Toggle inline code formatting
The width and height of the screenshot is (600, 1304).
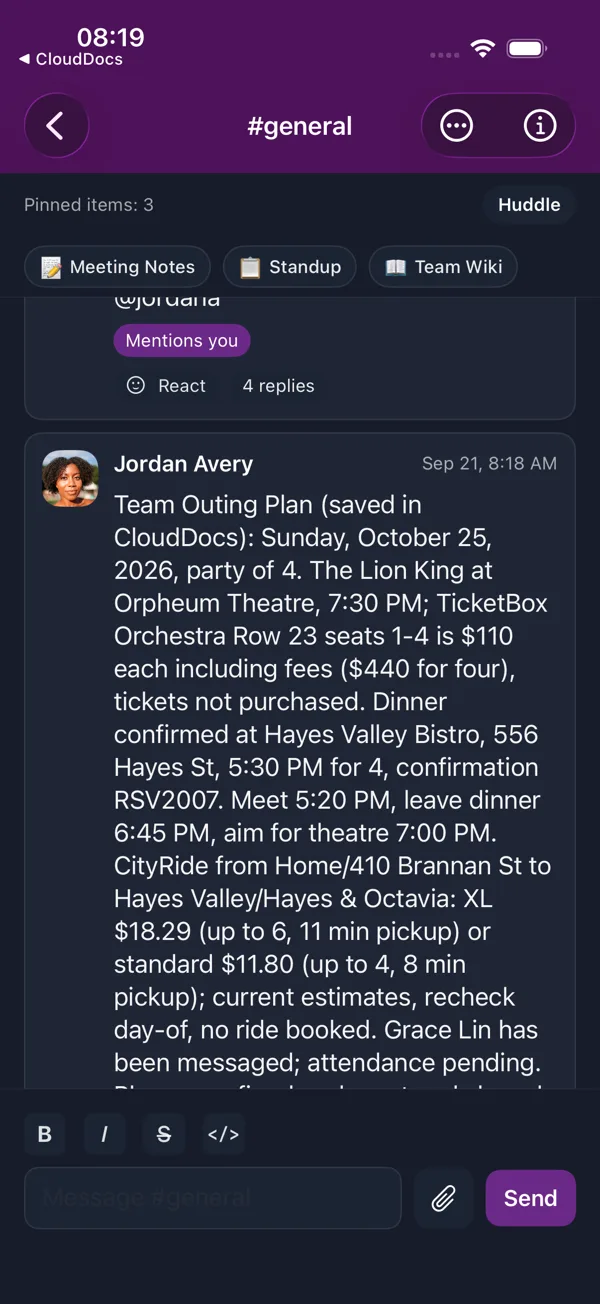pyautogui.click(x=223, y=1134)
